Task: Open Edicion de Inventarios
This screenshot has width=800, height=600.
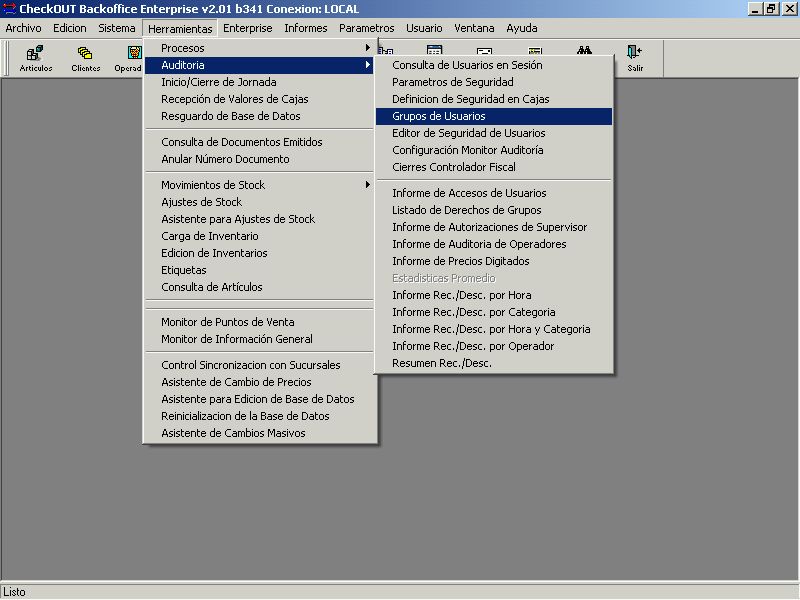Action: coord(260,253)
